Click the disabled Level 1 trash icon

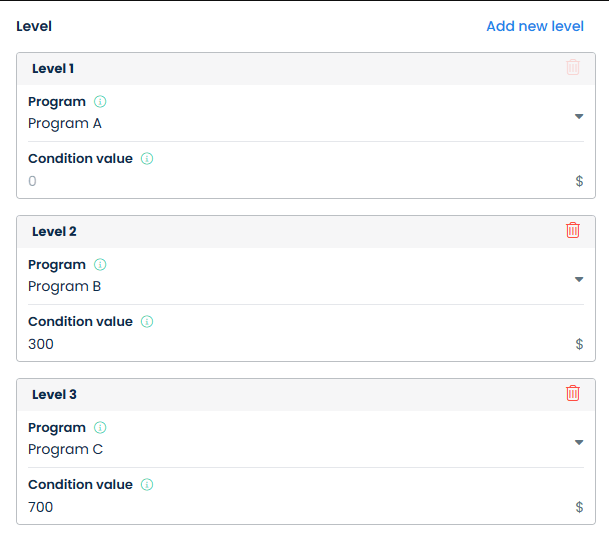[x=573, y=67]
